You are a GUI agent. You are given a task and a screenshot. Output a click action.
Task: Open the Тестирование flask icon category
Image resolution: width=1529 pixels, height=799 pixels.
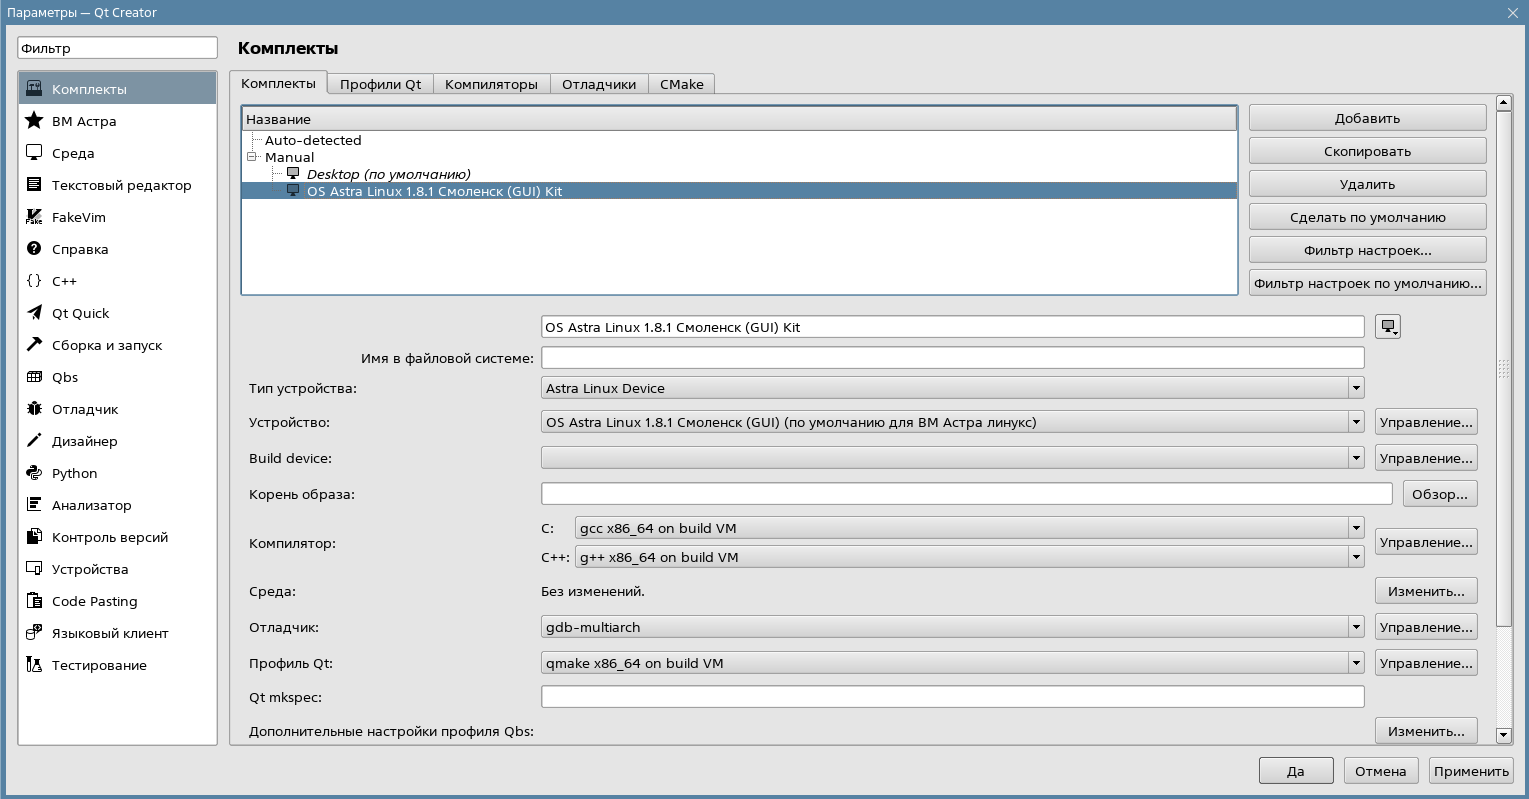[x=34, y=665]
